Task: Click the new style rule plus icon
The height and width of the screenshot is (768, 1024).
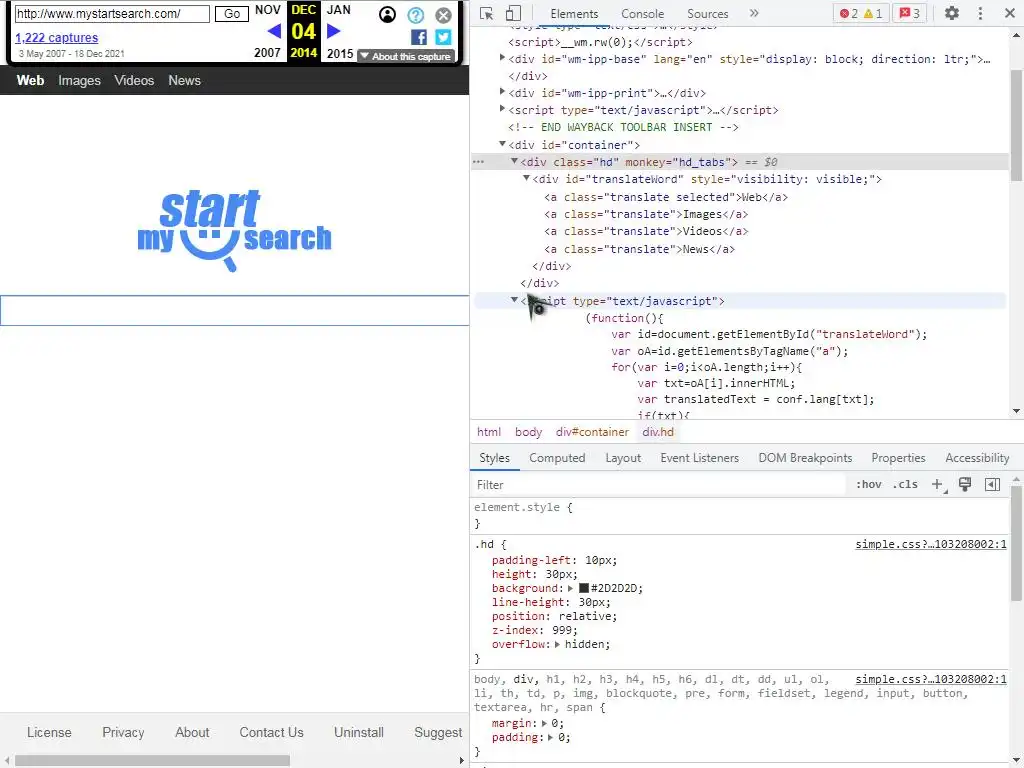Action: coord(938,484)
